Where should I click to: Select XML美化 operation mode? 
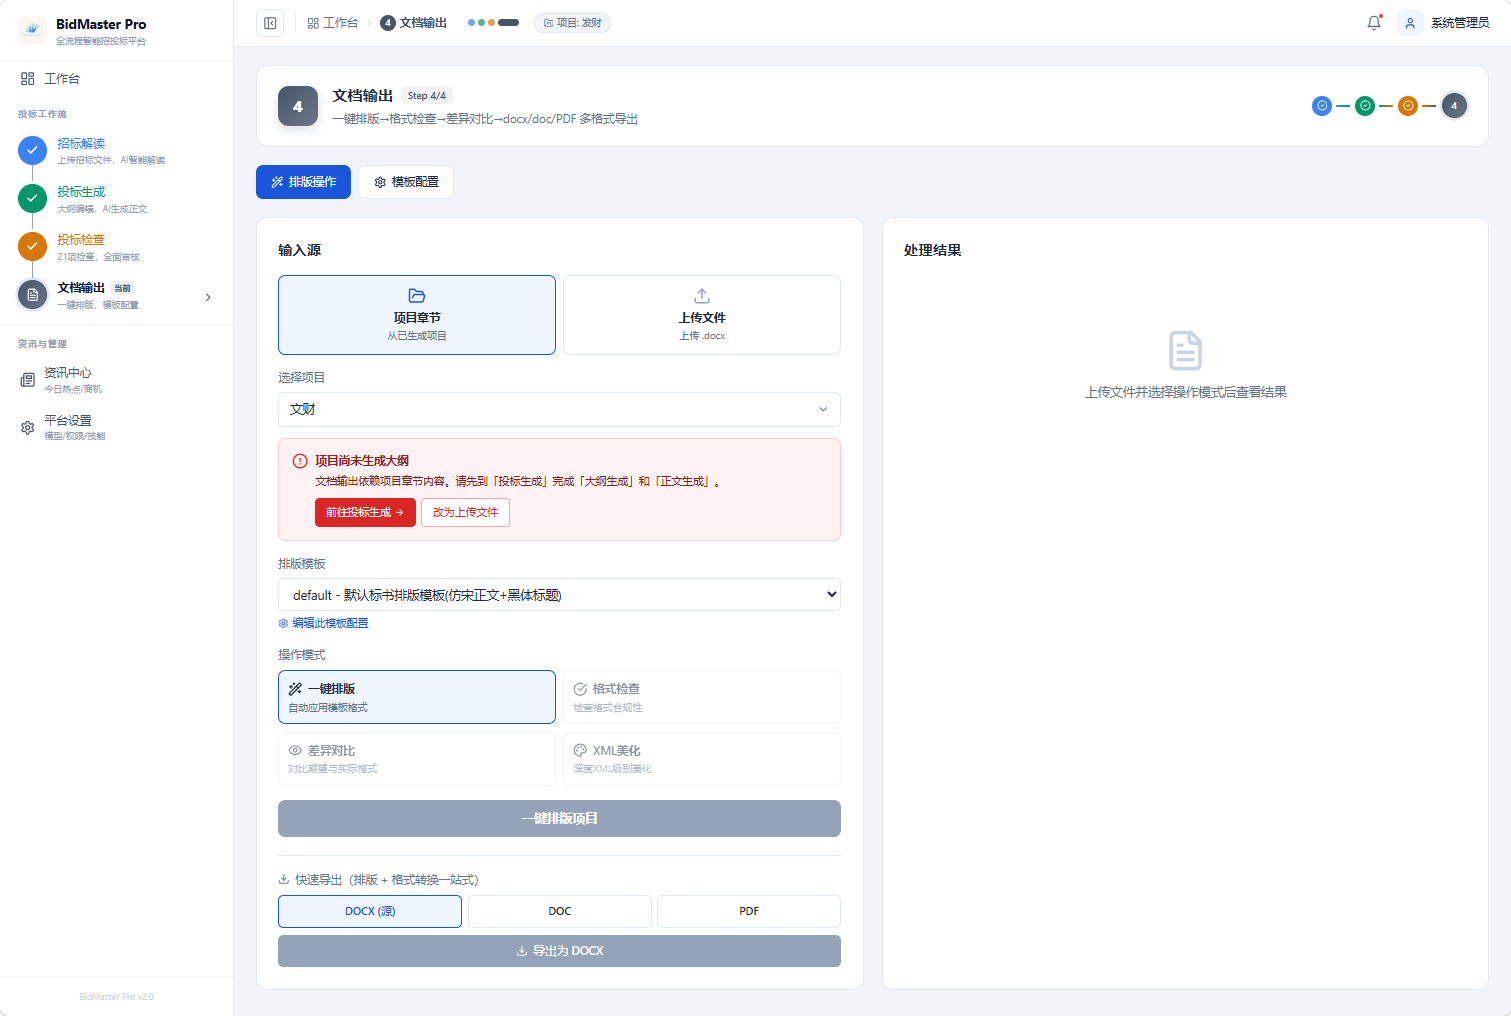[x=702, y=759]
